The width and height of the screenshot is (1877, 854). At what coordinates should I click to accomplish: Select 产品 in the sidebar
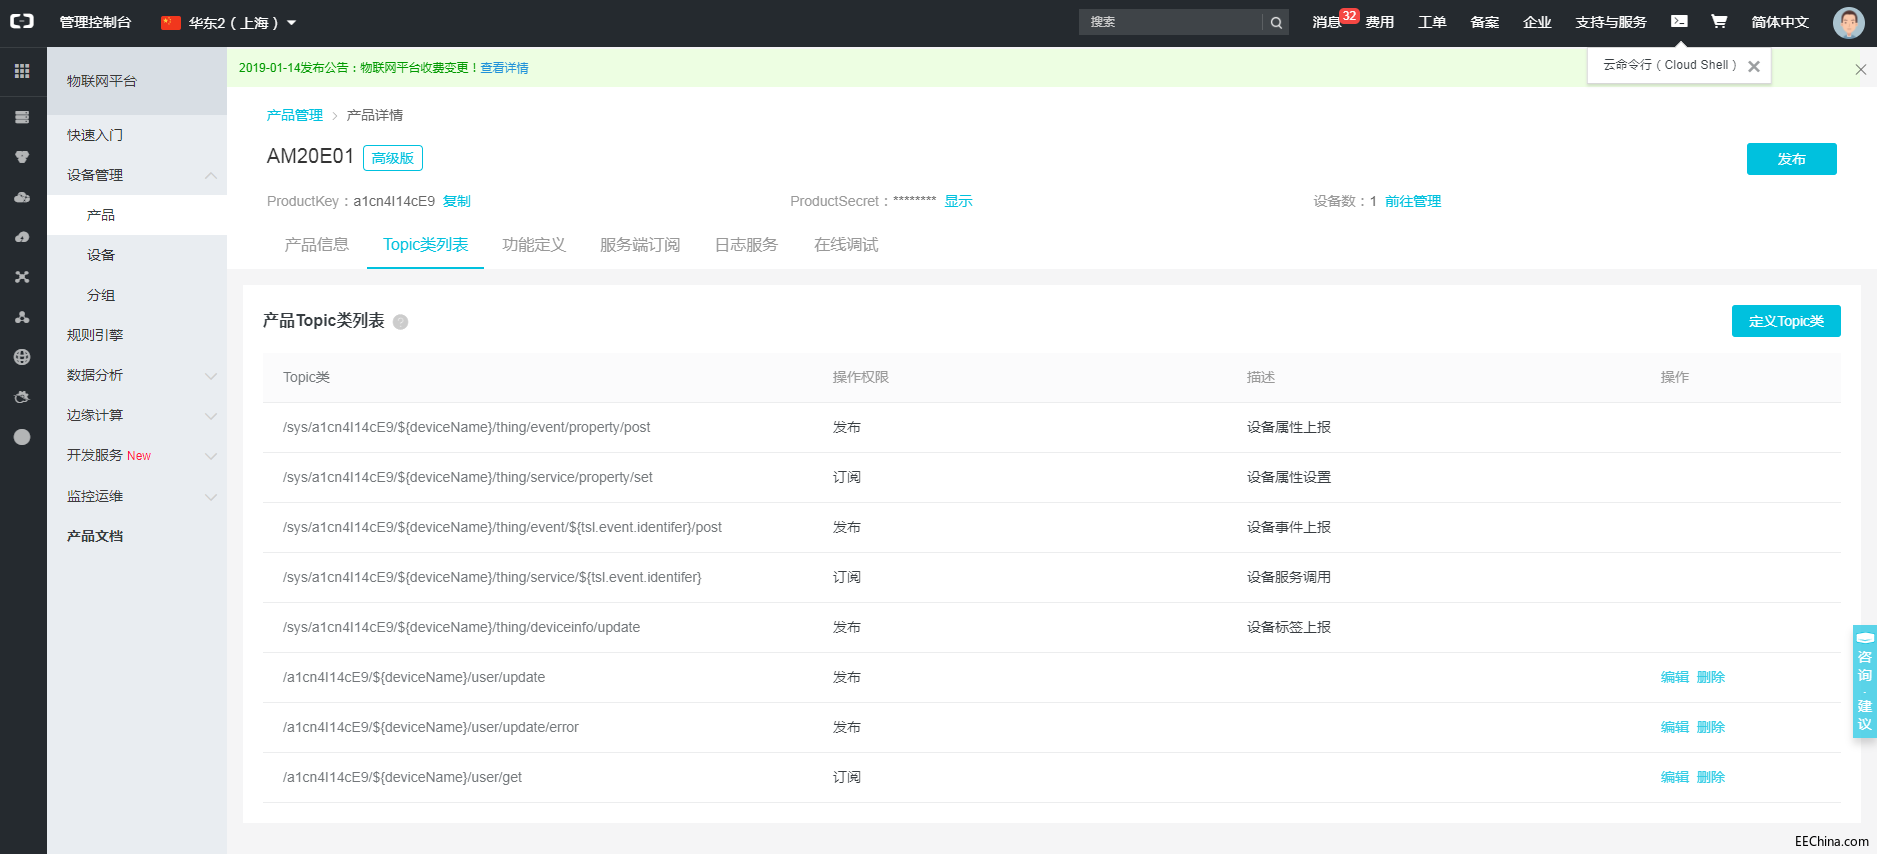137,215
